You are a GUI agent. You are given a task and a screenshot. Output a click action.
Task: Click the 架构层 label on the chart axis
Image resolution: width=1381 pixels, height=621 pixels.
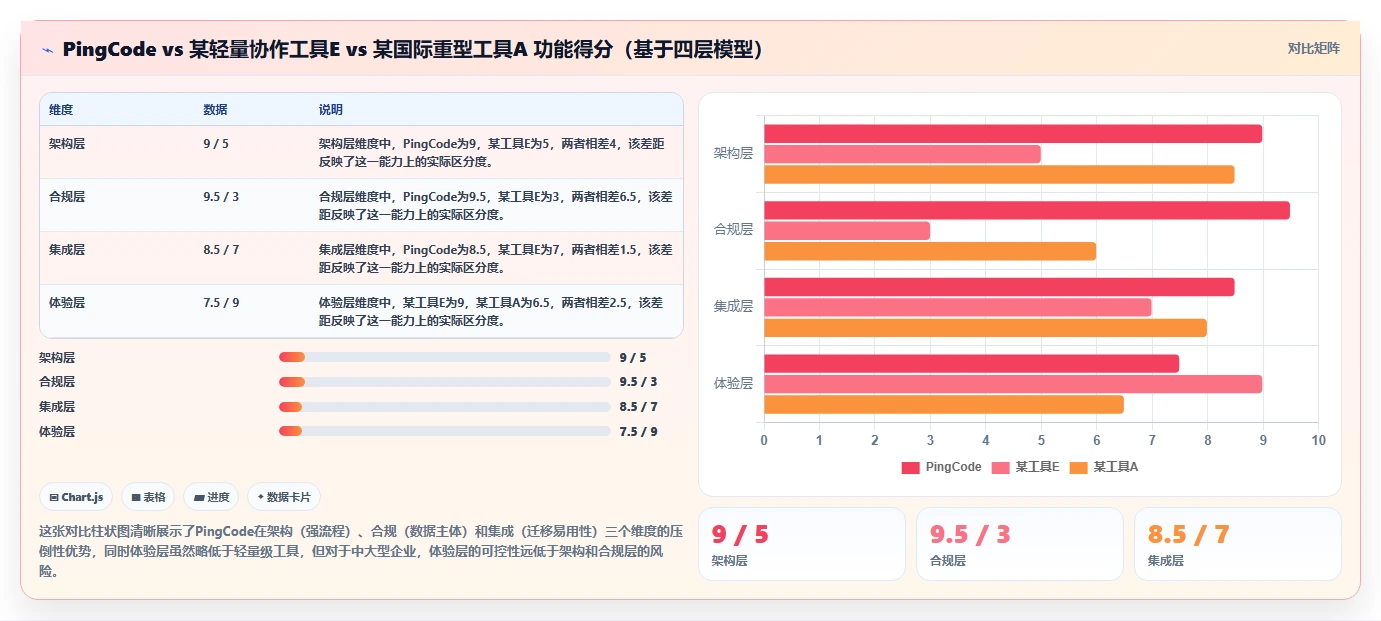[733, 154]
